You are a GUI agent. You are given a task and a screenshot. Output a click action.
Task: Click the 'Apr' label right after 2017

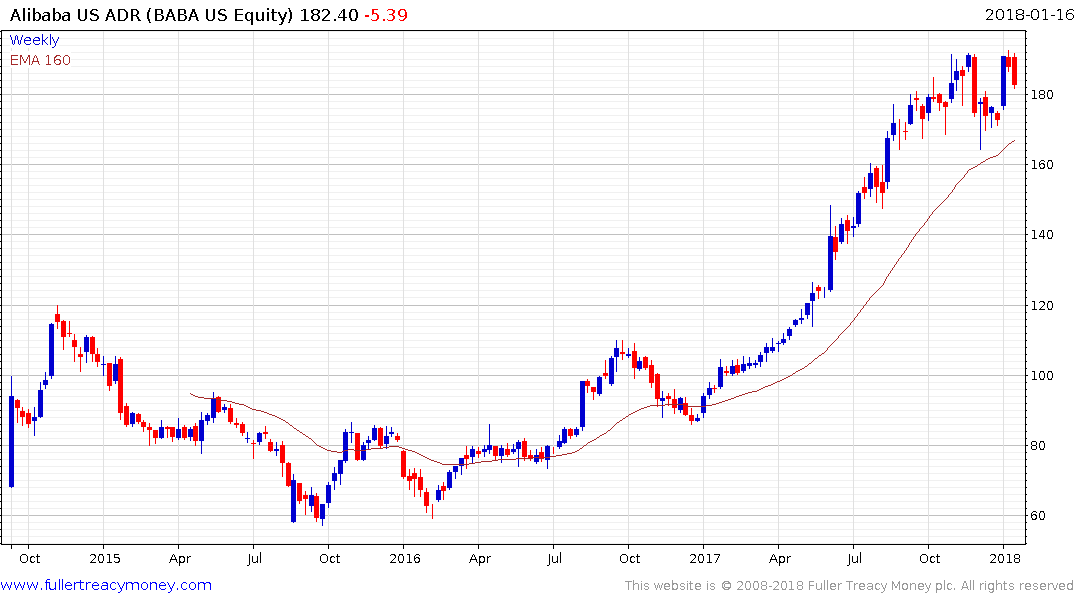780,558
